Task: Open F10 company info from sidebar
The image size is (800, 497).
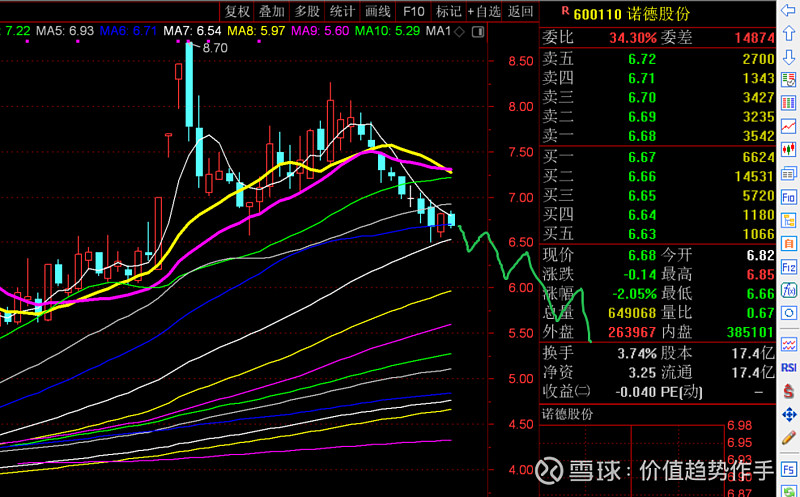Action: (788, 197)
